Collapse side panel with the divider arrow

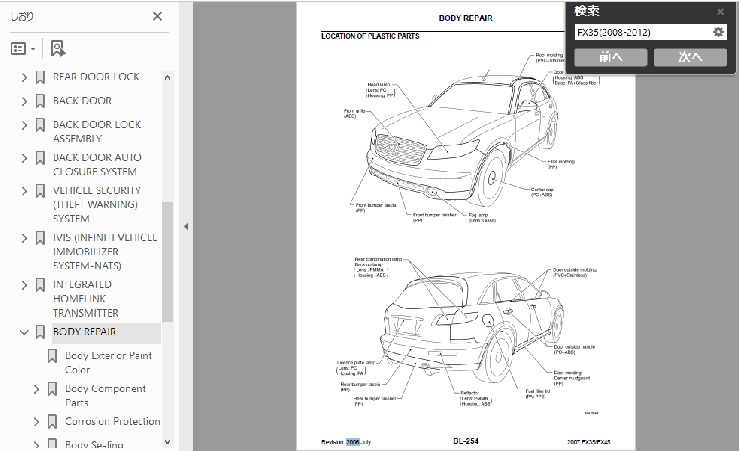pyautogui.click(x=185, y=227)
